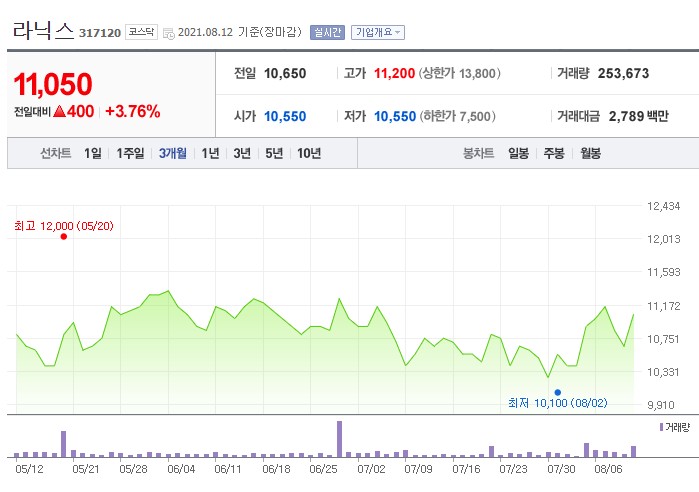Click the 최저 10,100 (08/02) label
This screenshot has height=492, width=699.
[558, 403]
